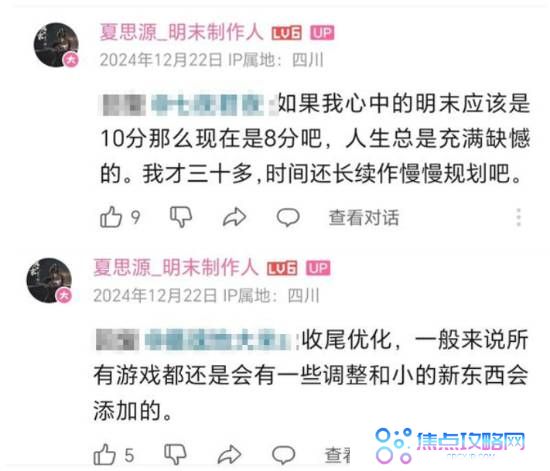550x471 pixels.
Task: Open username 夏思源_明末制作人 in second comment
Action: [176, 268]
